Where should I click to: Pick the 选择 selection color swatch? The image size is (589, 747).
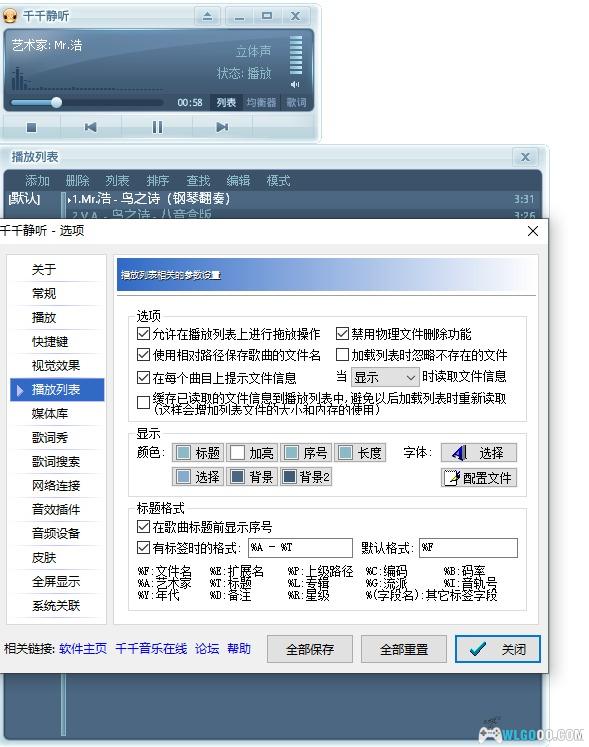(198, 477)
